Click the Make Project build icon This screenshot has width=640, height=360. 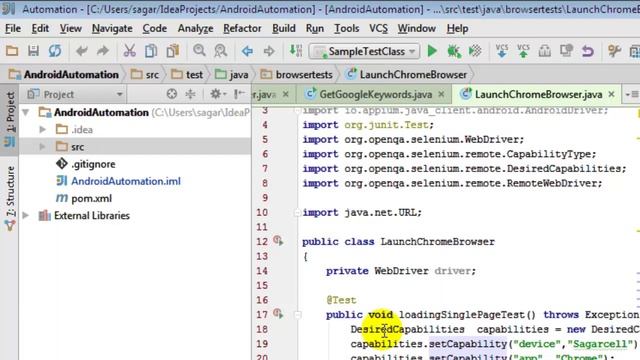tap(296, 51)
